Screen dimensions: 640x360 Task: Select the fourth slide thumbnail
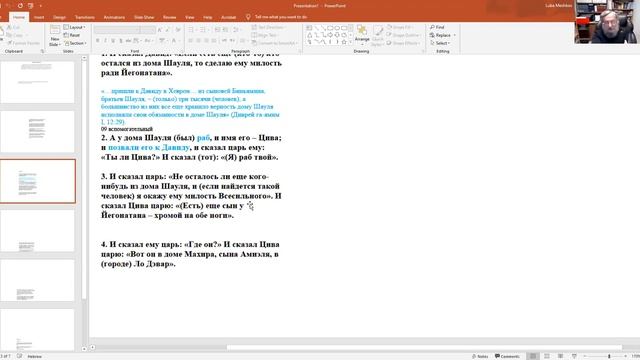click(x=38, y=231)
